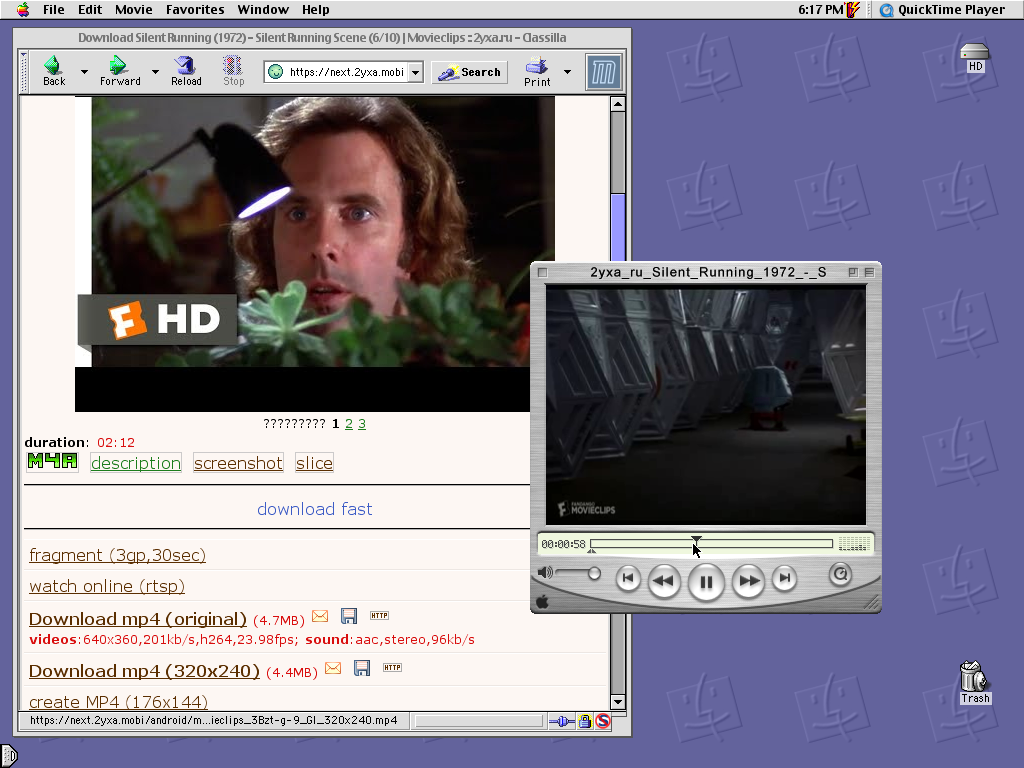Click email icon next to mp4 320x240
Viewport: 1024px width, 768px height.
click(x=333, y=668)
